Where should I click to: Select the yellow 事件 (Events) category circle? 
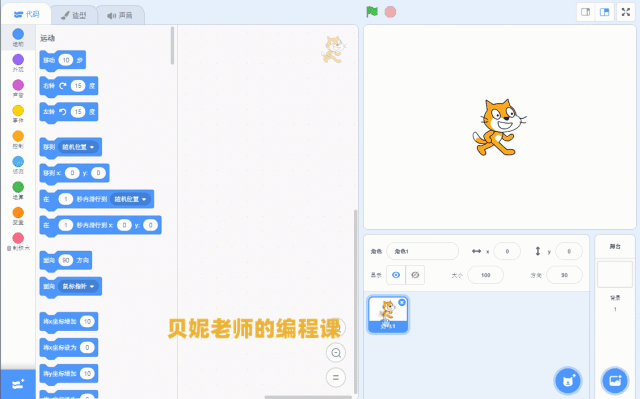click(x=18, y=111)
